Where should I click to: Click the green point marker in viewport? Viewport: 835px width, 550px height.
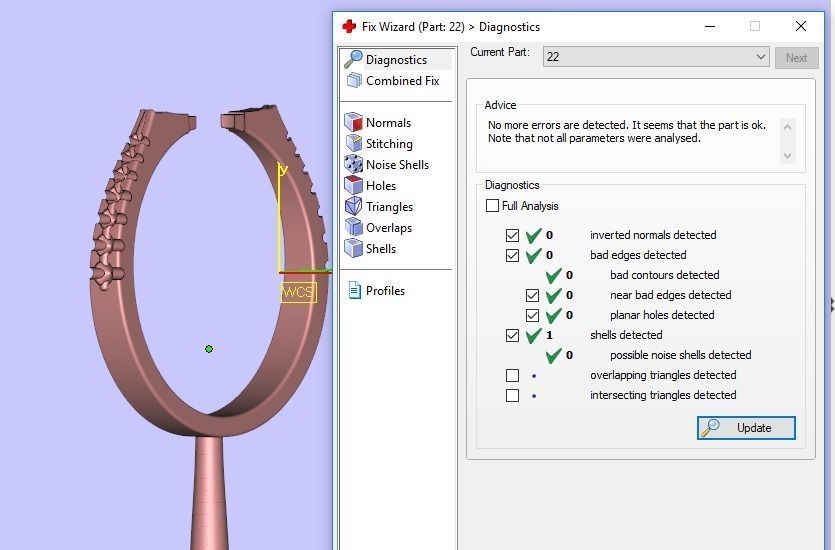click(209, 349)
